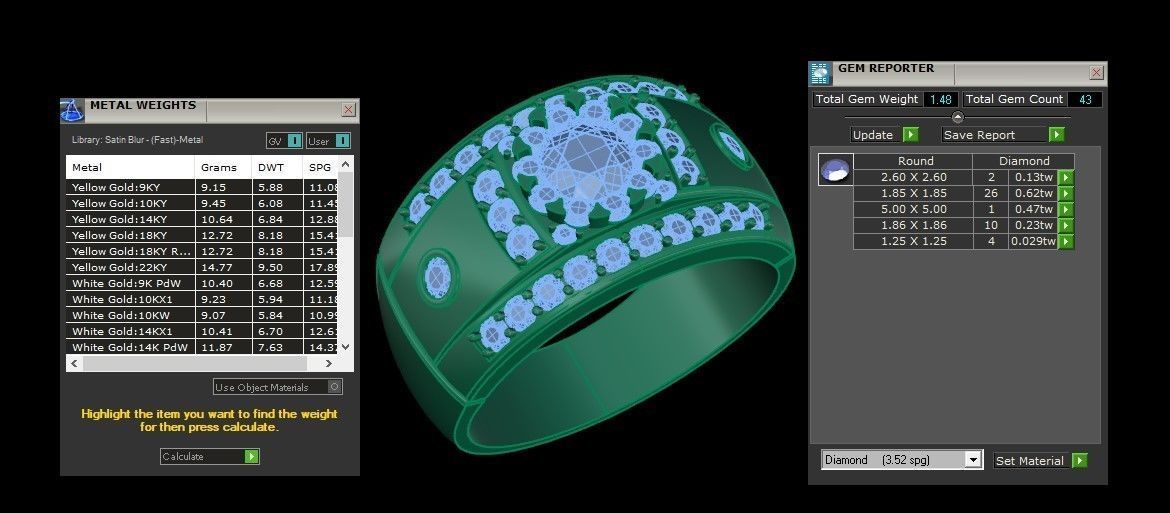
Task: Select the Yellow Gold:10KY row
Action: (x=202, y=203)
